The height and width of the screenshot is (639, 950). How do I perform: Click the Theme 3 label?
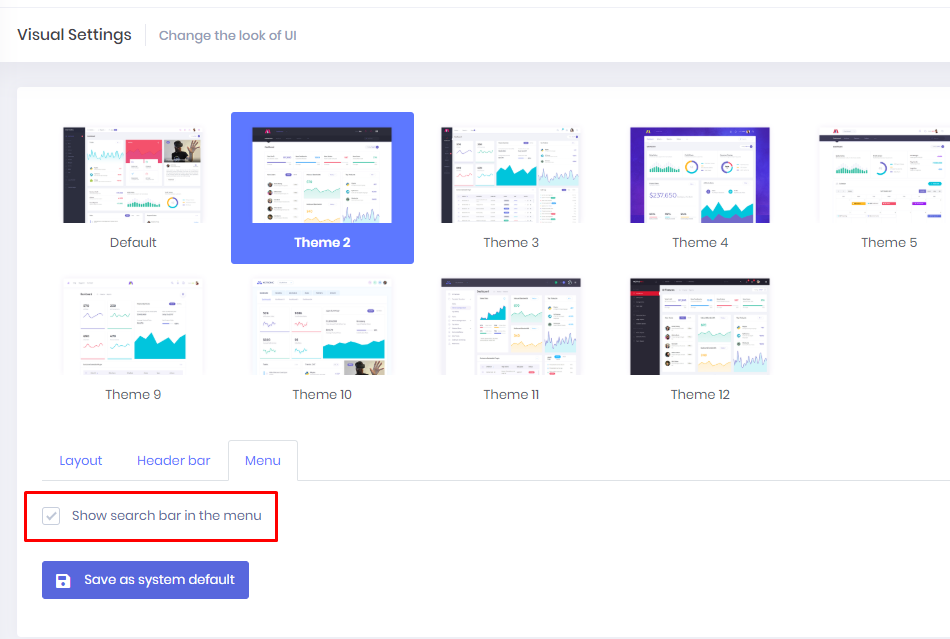pyautogui.click(x=511, y=242)
